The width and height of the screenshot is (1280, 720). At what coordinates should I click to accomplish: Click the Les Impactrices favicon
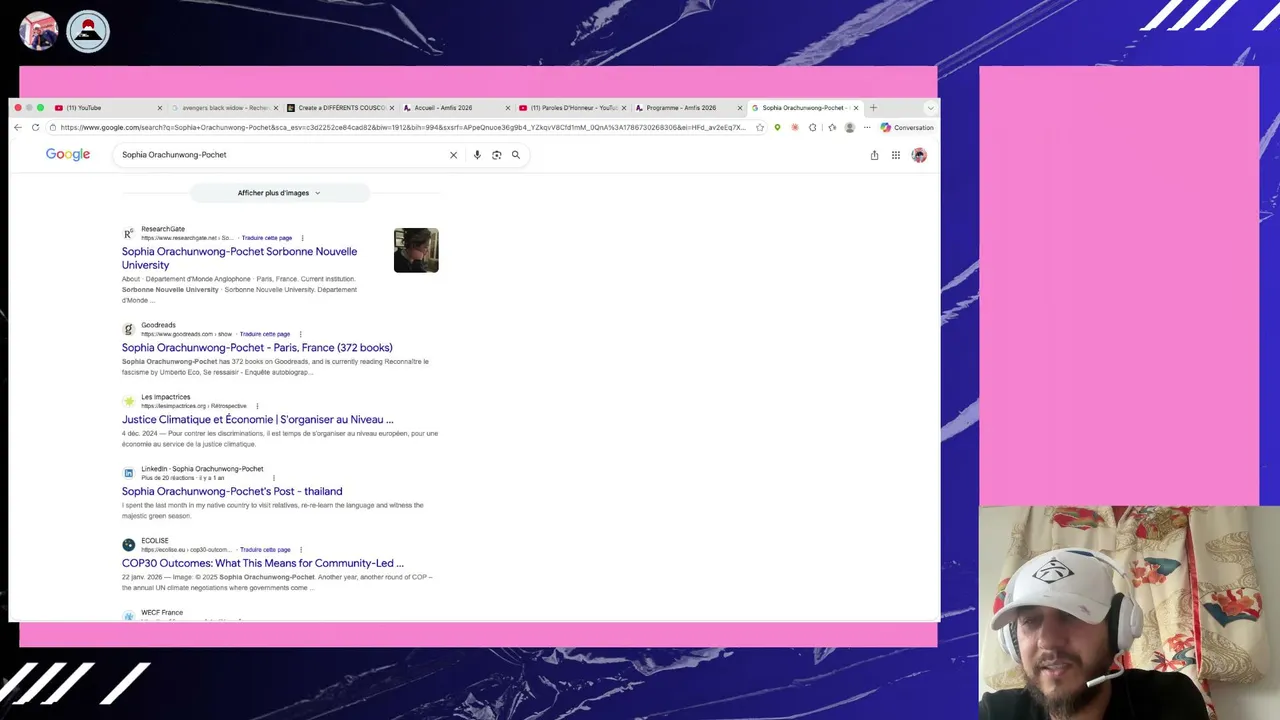[128, 401]
